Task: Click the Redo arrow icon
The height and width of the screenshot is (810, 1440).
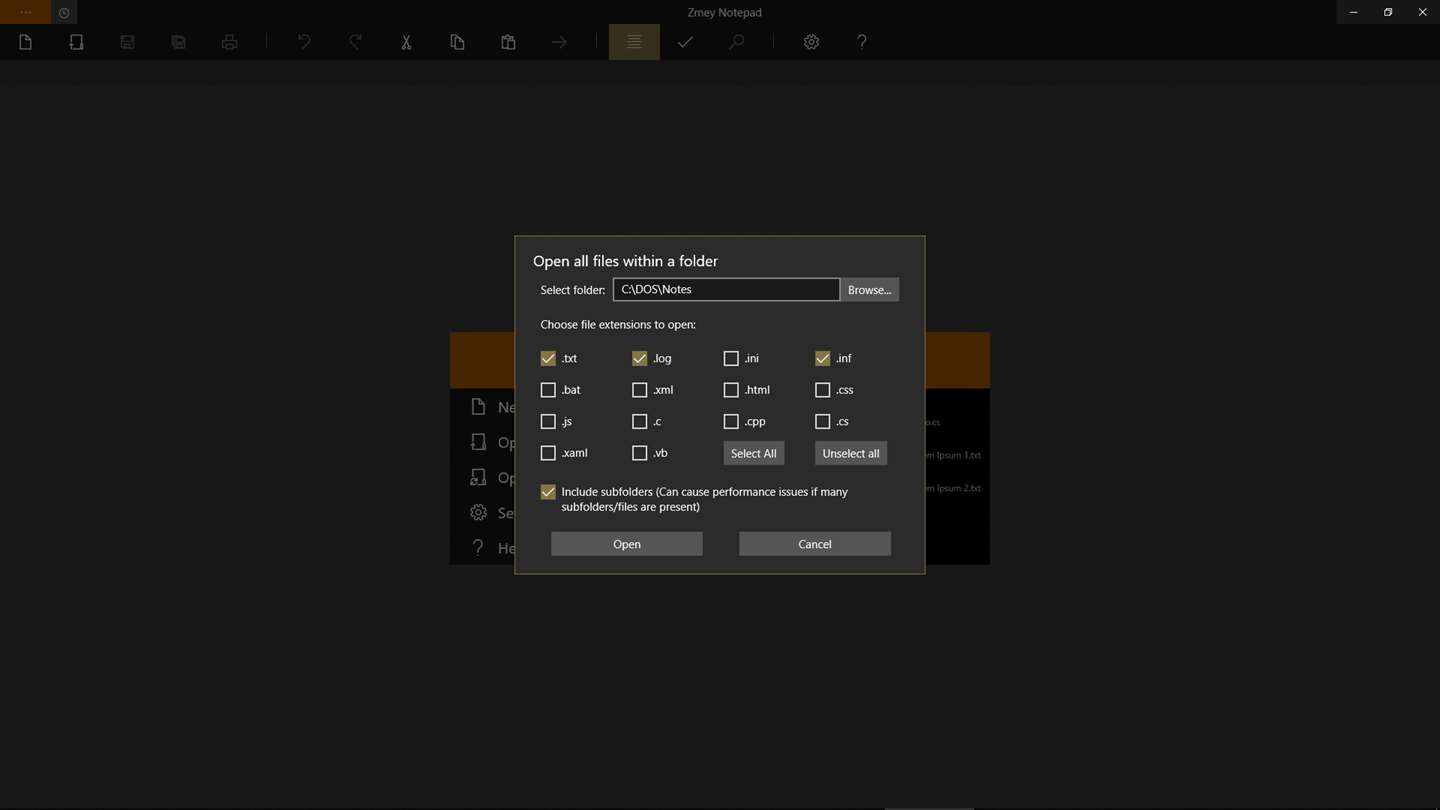Action: (355, 42)
